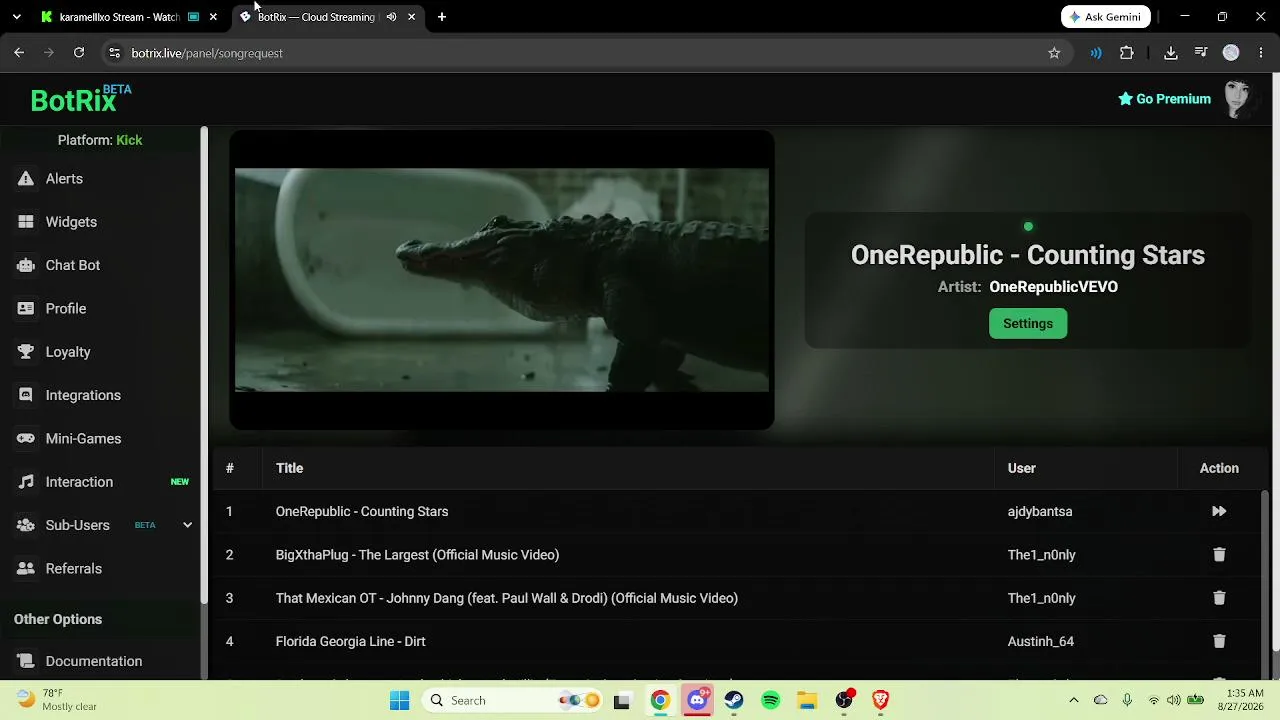This screenshot has height=720, width=1280.
Task: Click the address bar URL field
Action: (582, 53)
